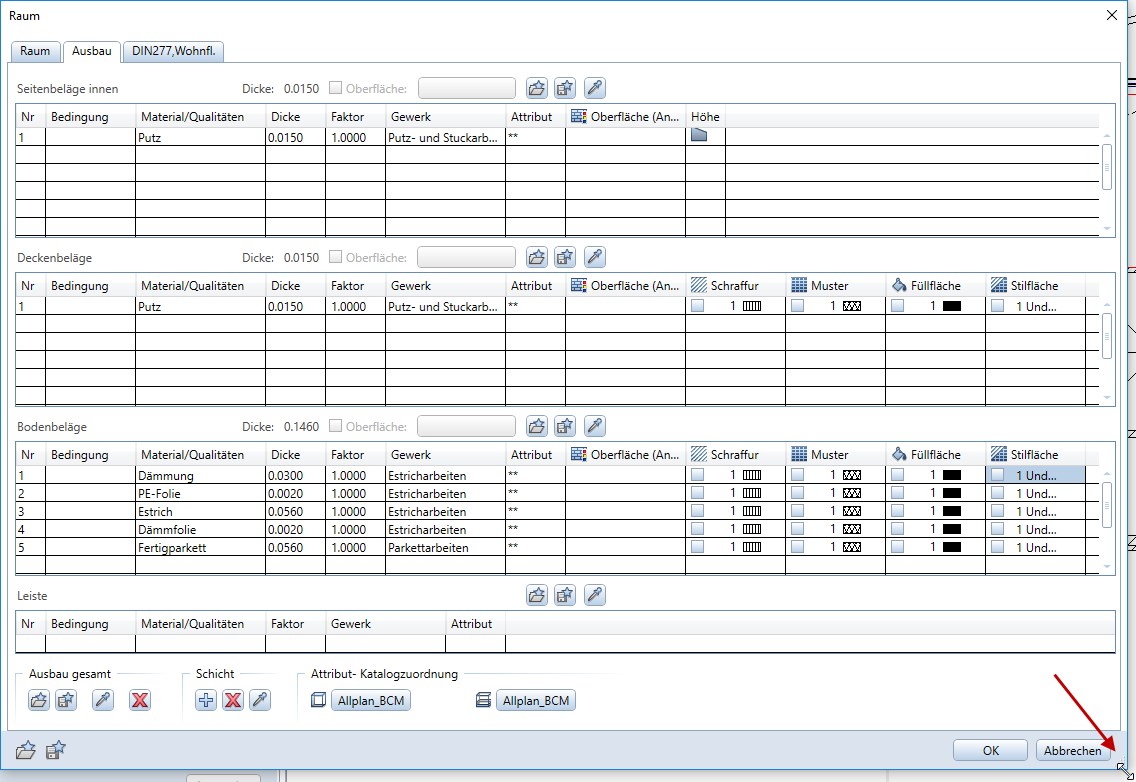Load favorite for Deckenbeläge

537,257
